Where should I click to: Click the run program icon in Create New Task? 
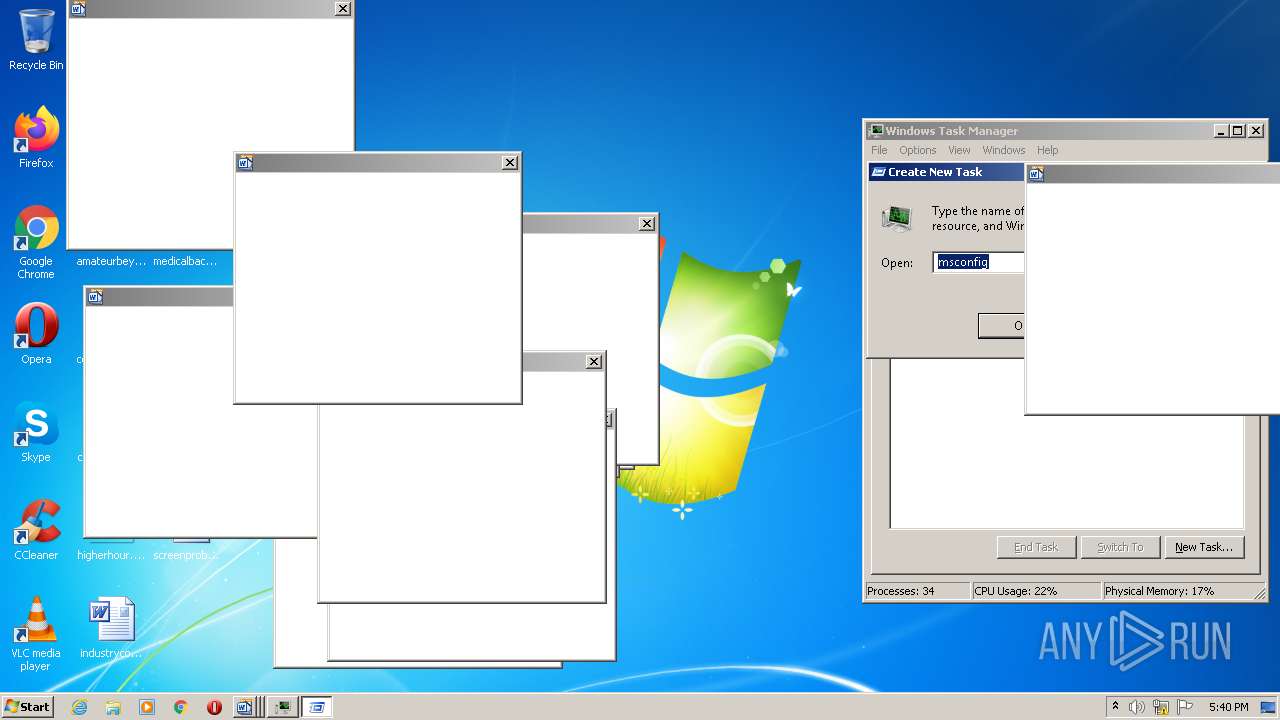897,217
